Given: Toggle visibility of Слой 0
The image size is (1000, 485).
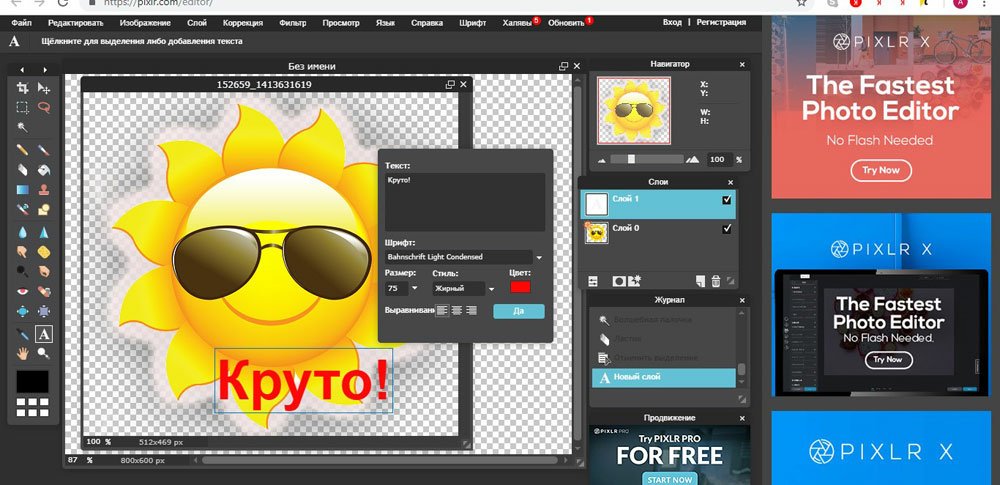Looking at the screenshot, I should 727,229.
